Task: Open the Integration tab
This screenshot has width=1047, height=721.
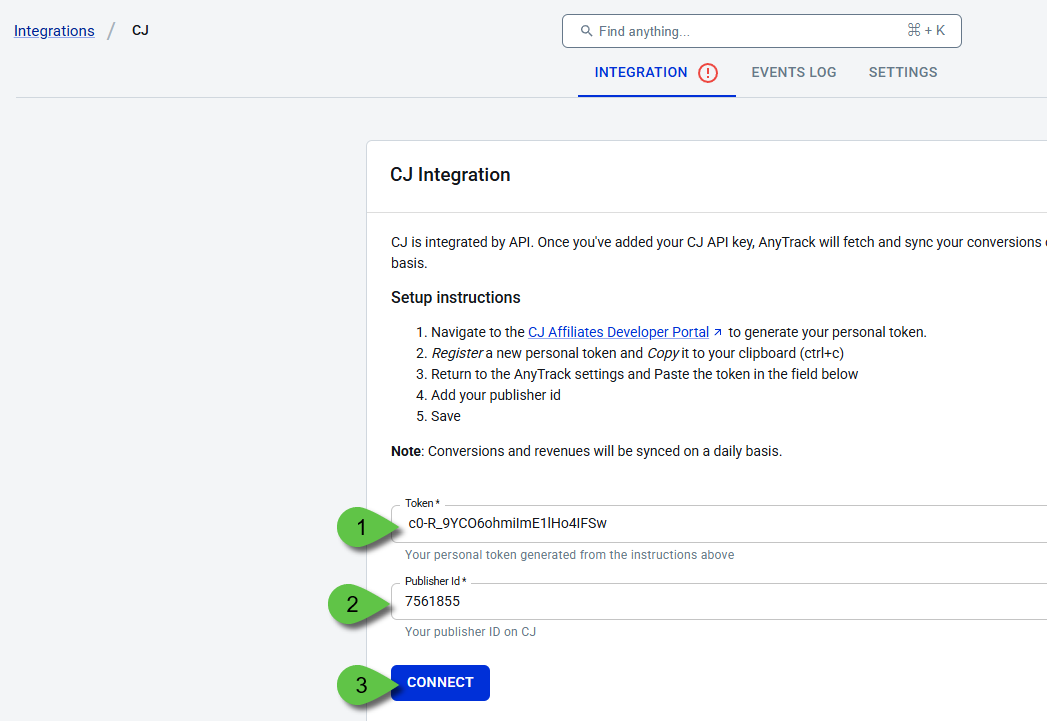Action: coord(656,72)
